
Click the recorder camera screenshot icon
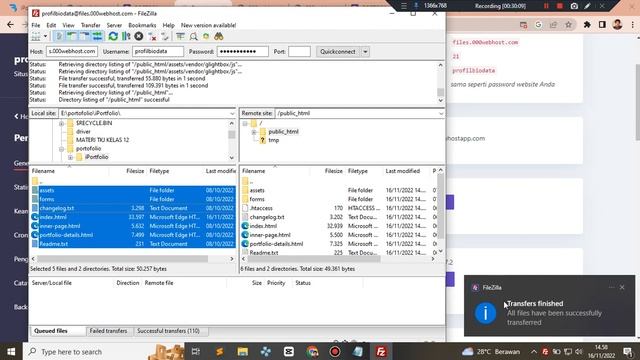tap(574, 6)
